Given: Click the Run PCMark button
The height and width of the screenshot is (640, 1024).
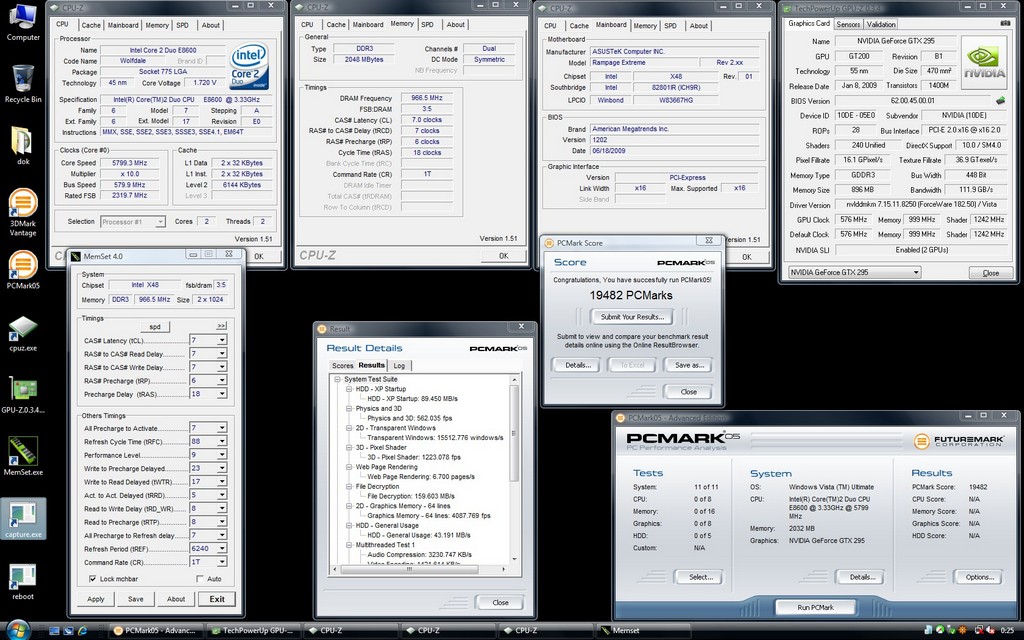Looking at the screenshot, I should 815,607.
